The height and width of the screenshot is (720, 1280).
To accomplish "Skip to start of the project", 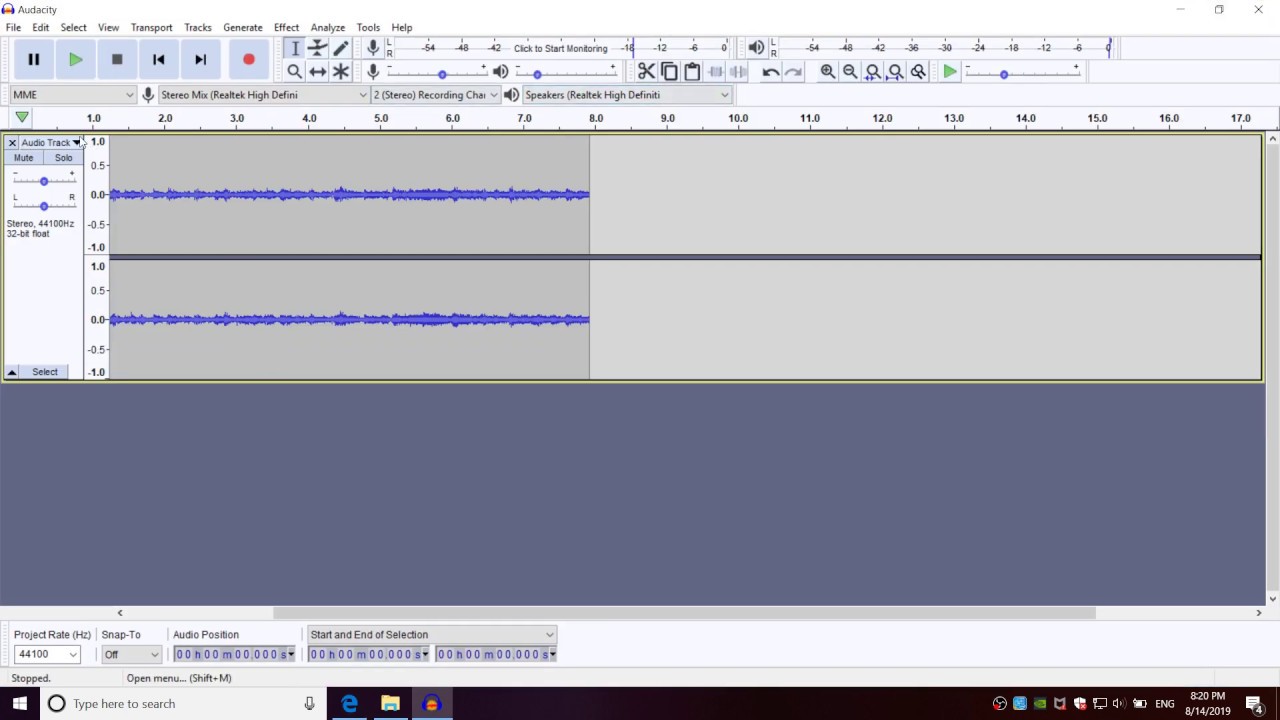I will [158, 60].
